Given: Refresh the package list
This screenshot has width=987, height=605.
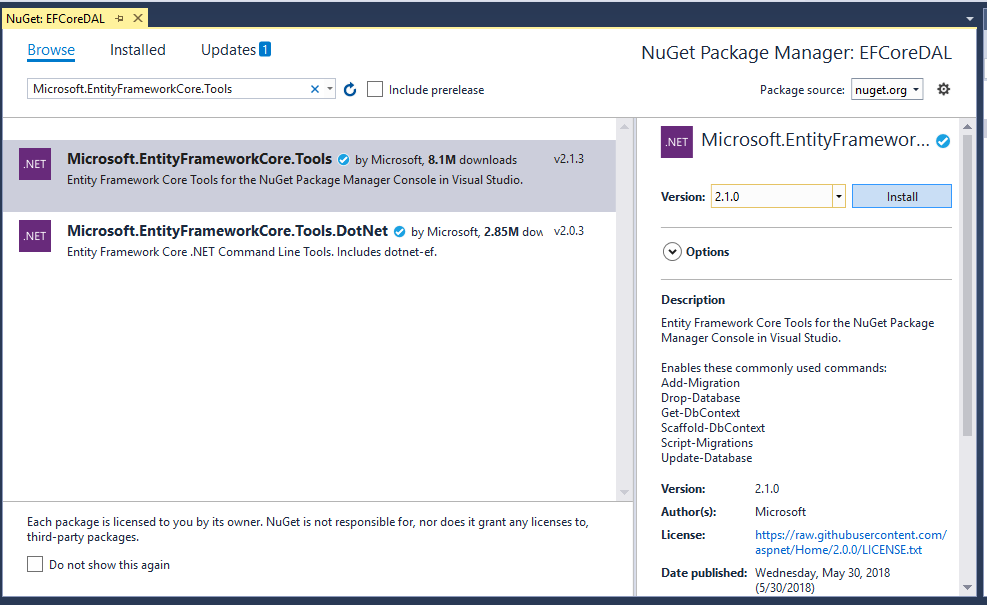Looking at the screenshot, I should [x=350, y=89].
